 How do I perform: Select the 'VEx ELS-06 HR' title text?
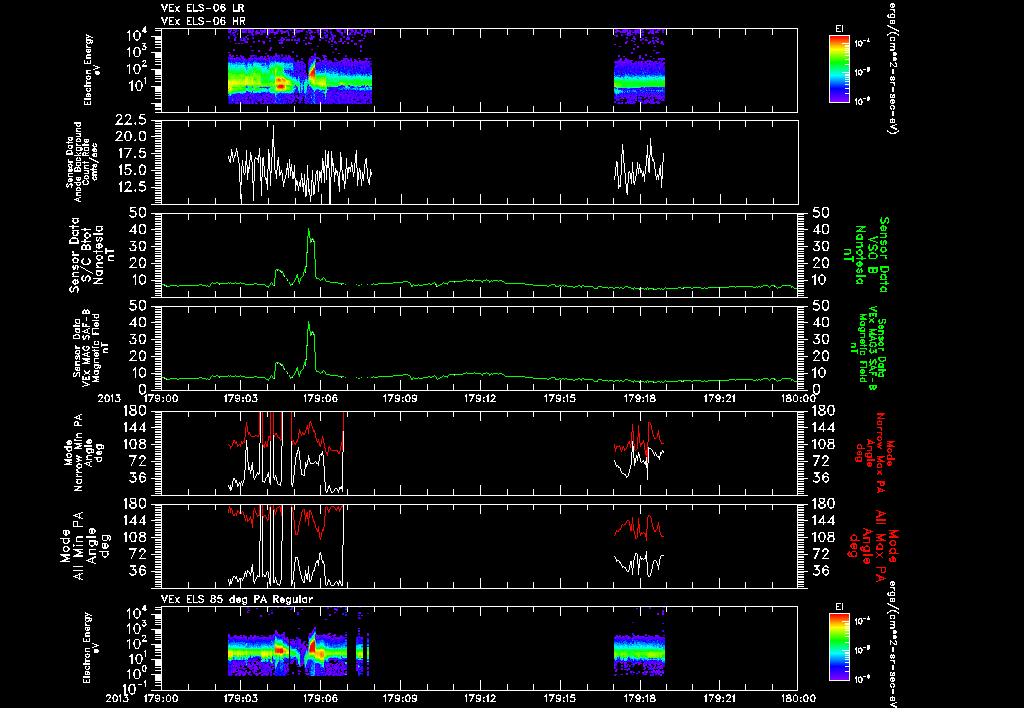coord(203,22)
